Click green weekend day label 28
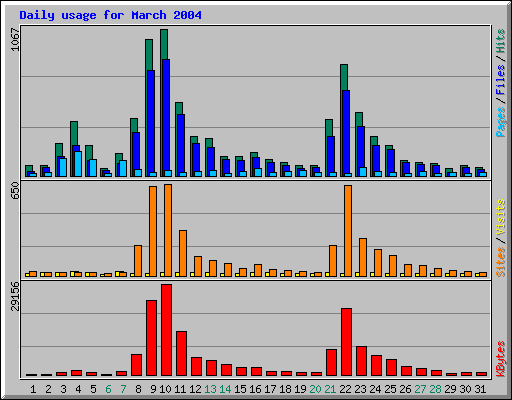The height and width of the screenshot is (400, 512). tap(435, 389)
